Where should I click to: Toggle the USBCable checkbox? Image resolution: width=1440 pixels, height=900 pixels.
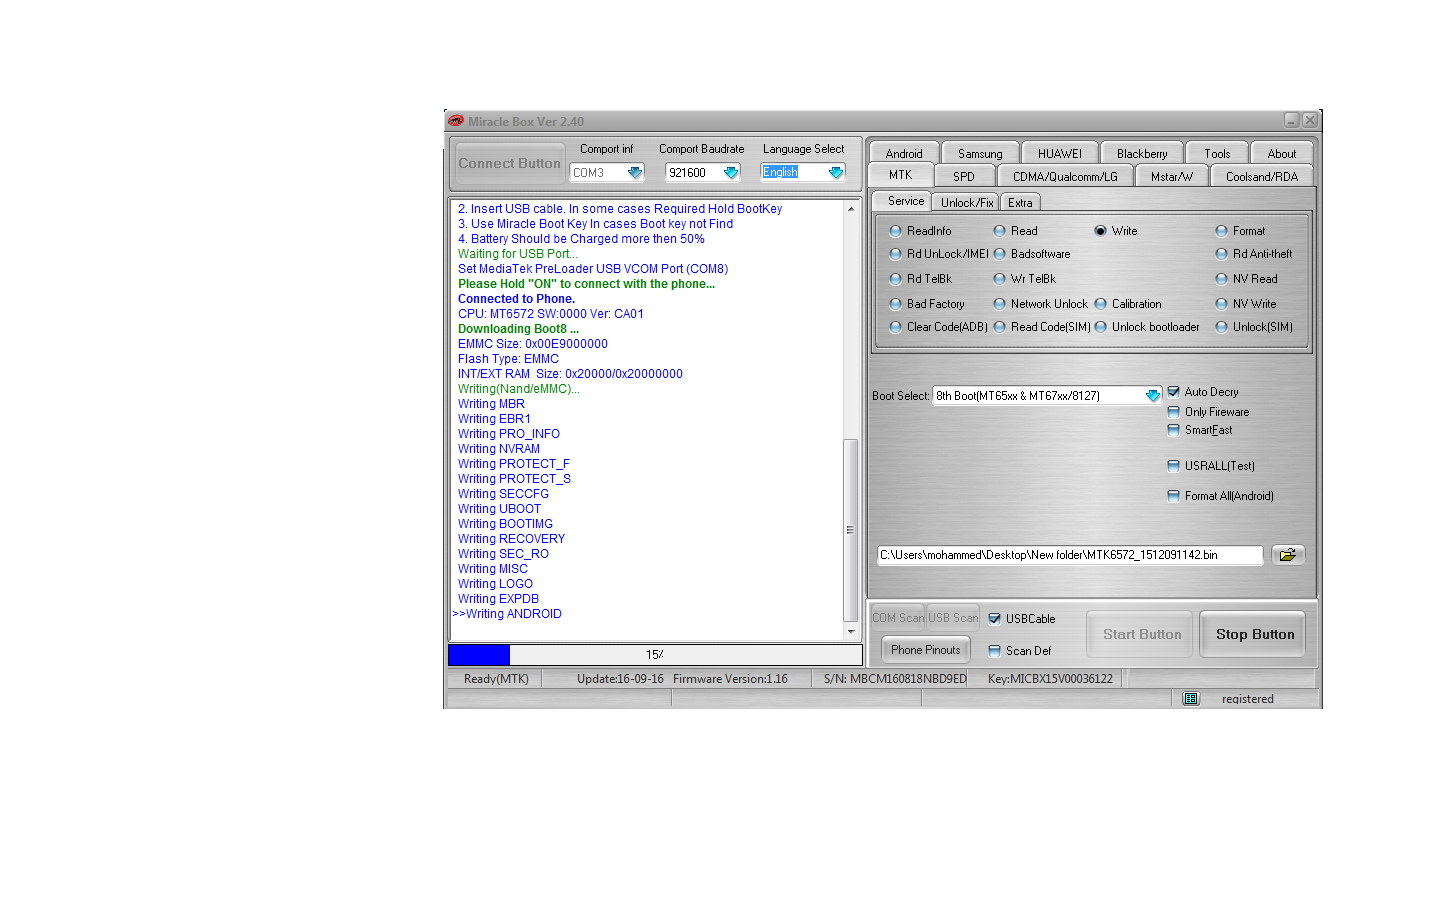click(x=995, y=619)
